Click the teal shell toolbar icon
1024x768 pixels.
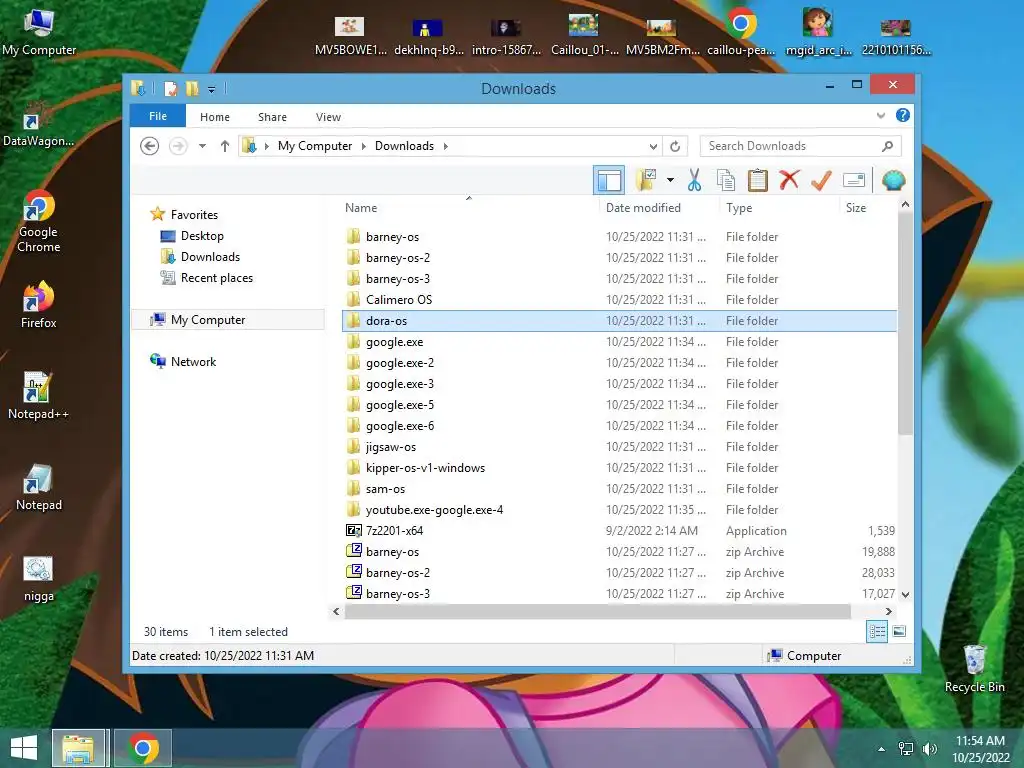tap(893, 180)
